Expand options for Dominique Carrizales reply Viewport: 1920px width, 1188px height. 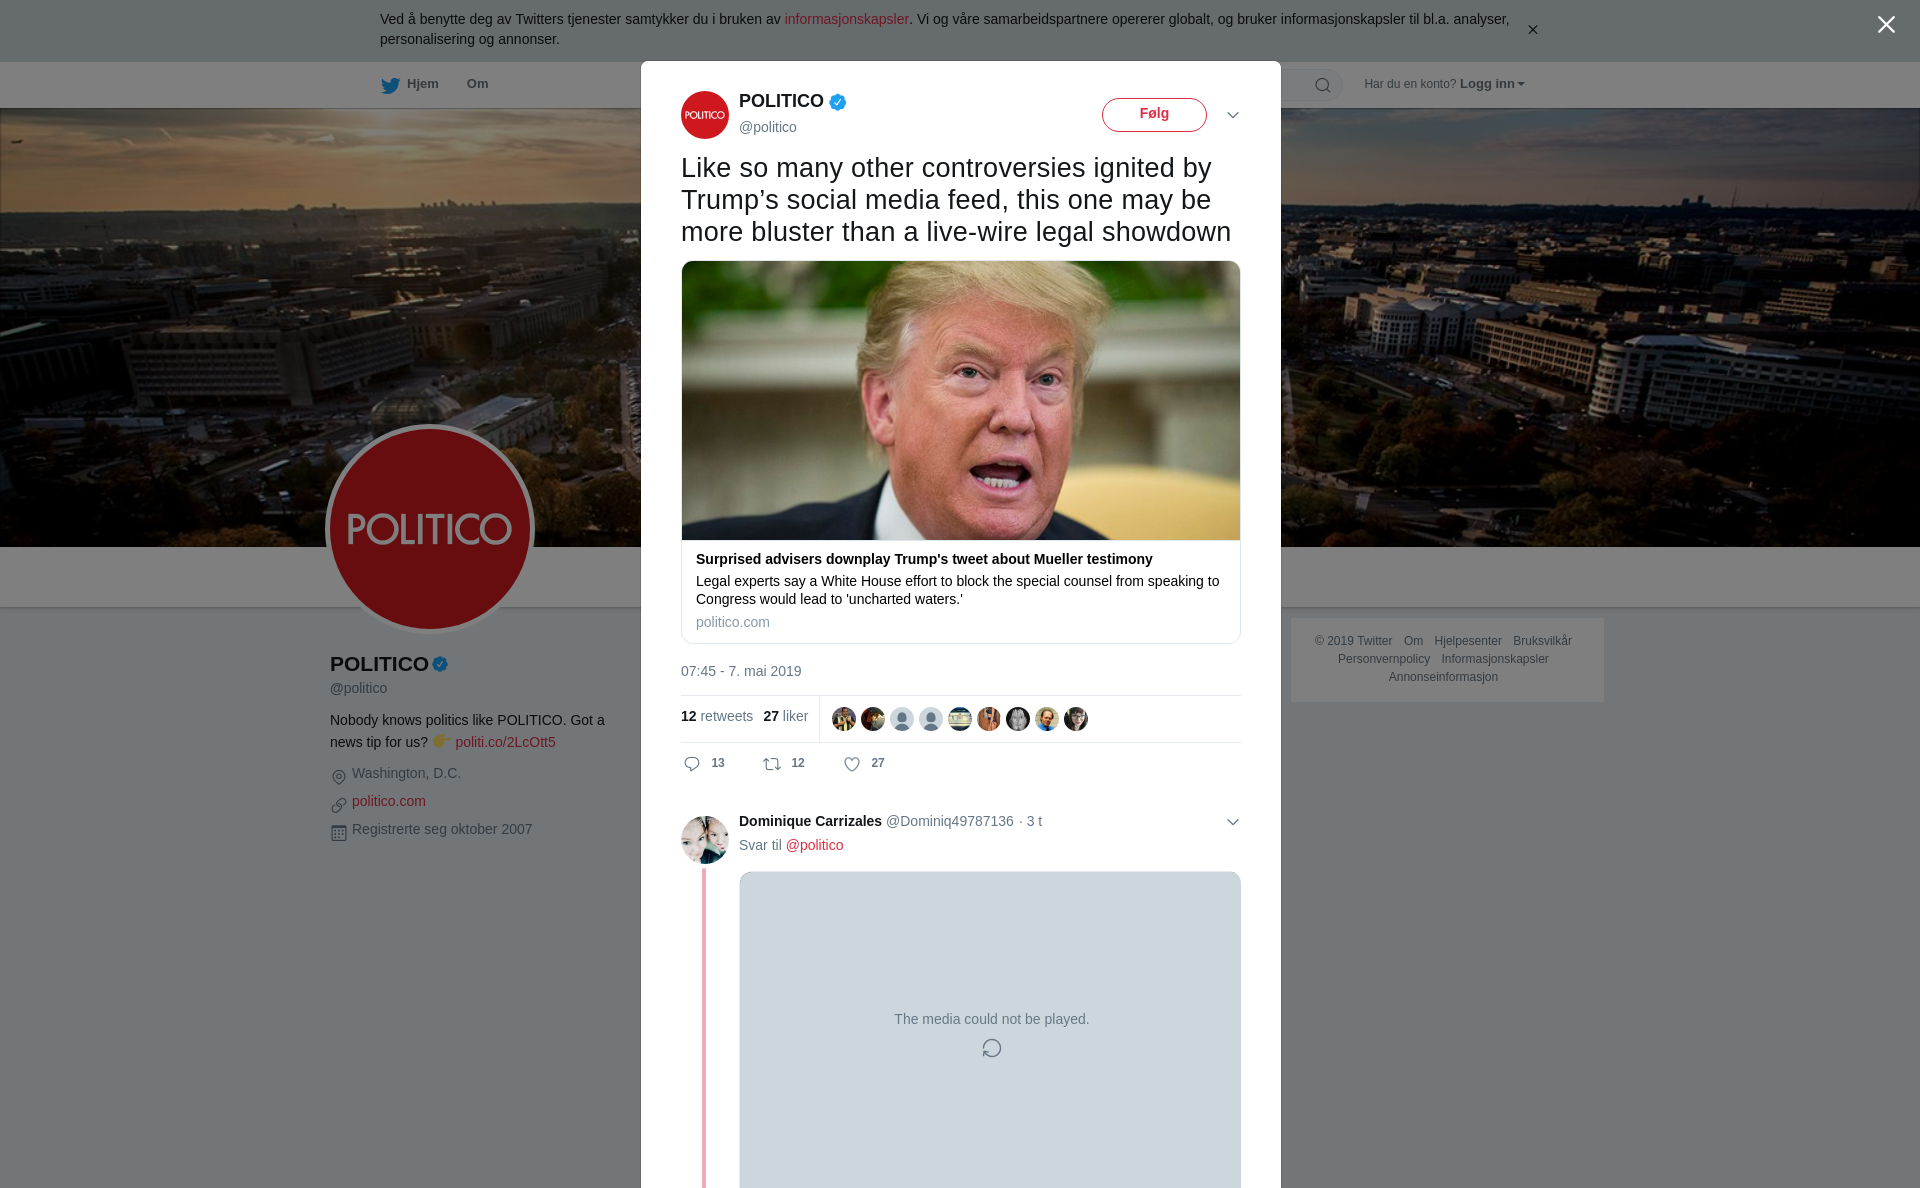[x=1233, y=822]
